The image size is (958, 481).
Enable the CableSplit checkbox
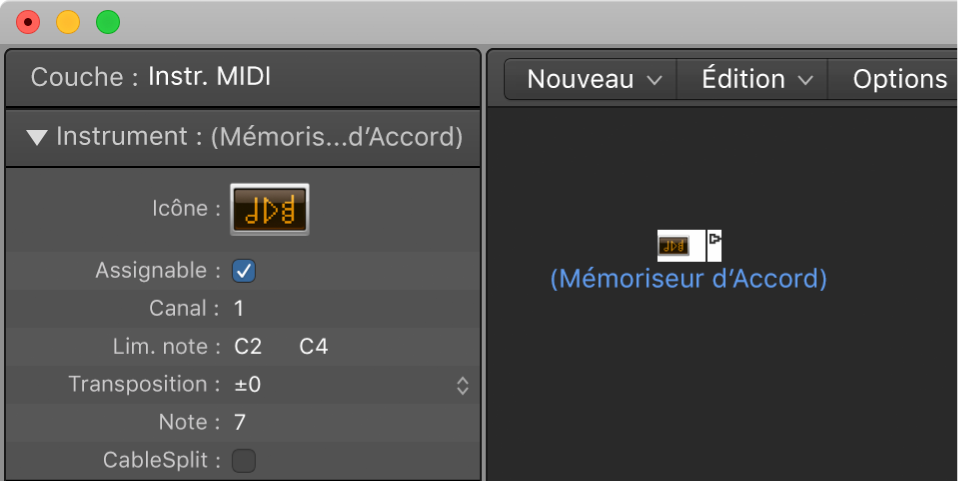click(244, 460)
